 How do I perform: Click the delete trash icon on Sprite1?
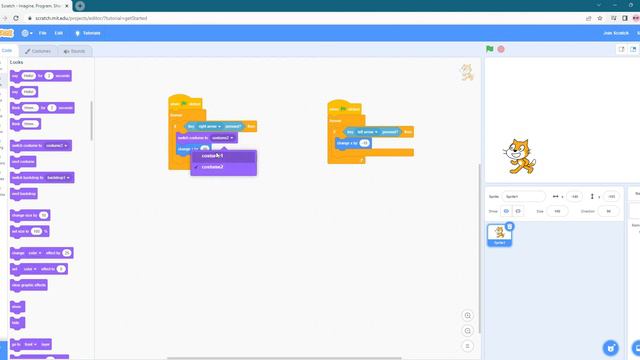pyautogui.click(x=509, y=227)
